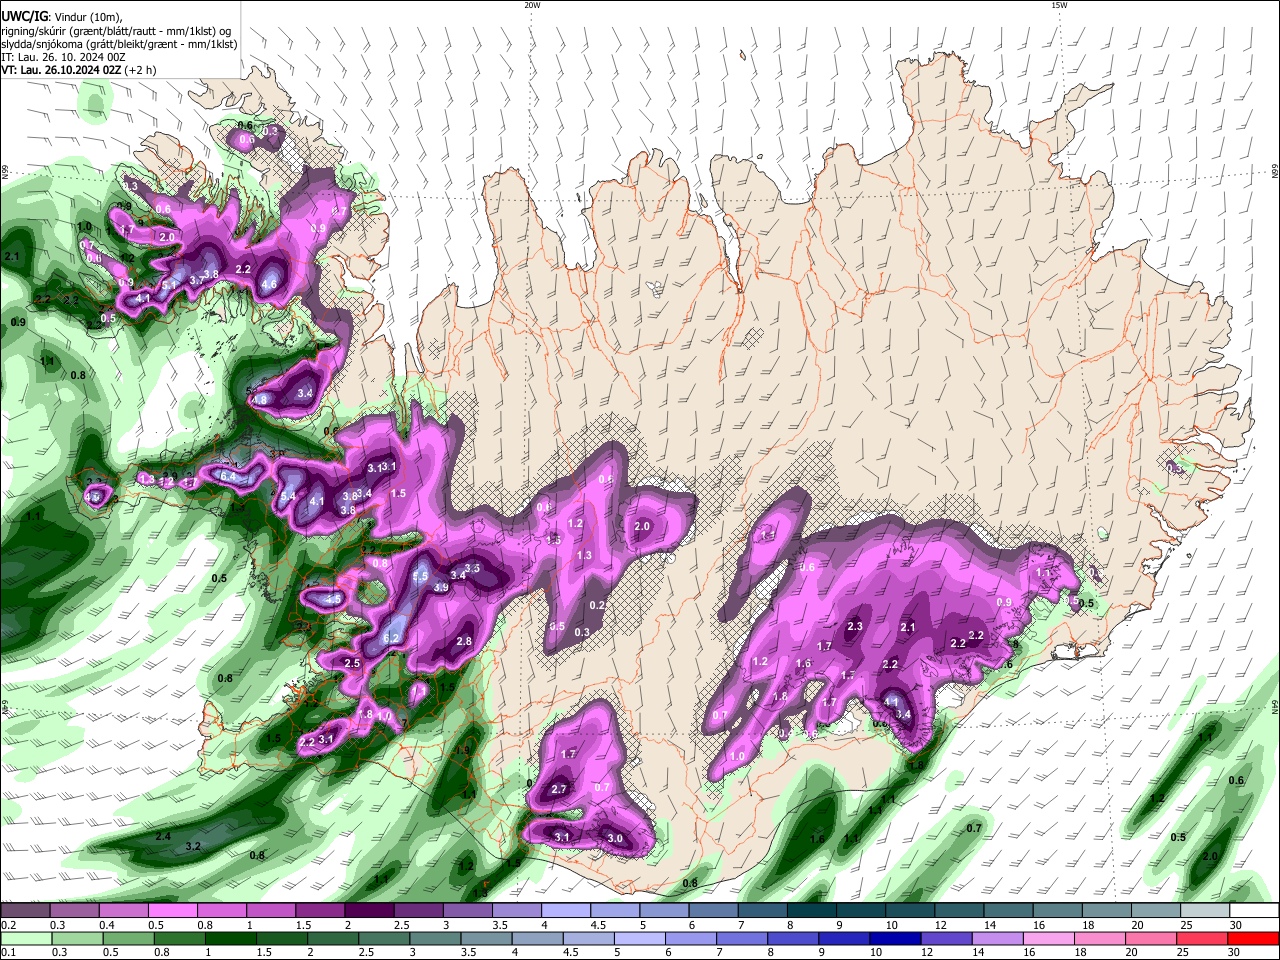The image size is (1280, 960).
Task: Select the darkest green 1–1.5 swatch in lower legend
Action: coord(231,939)
